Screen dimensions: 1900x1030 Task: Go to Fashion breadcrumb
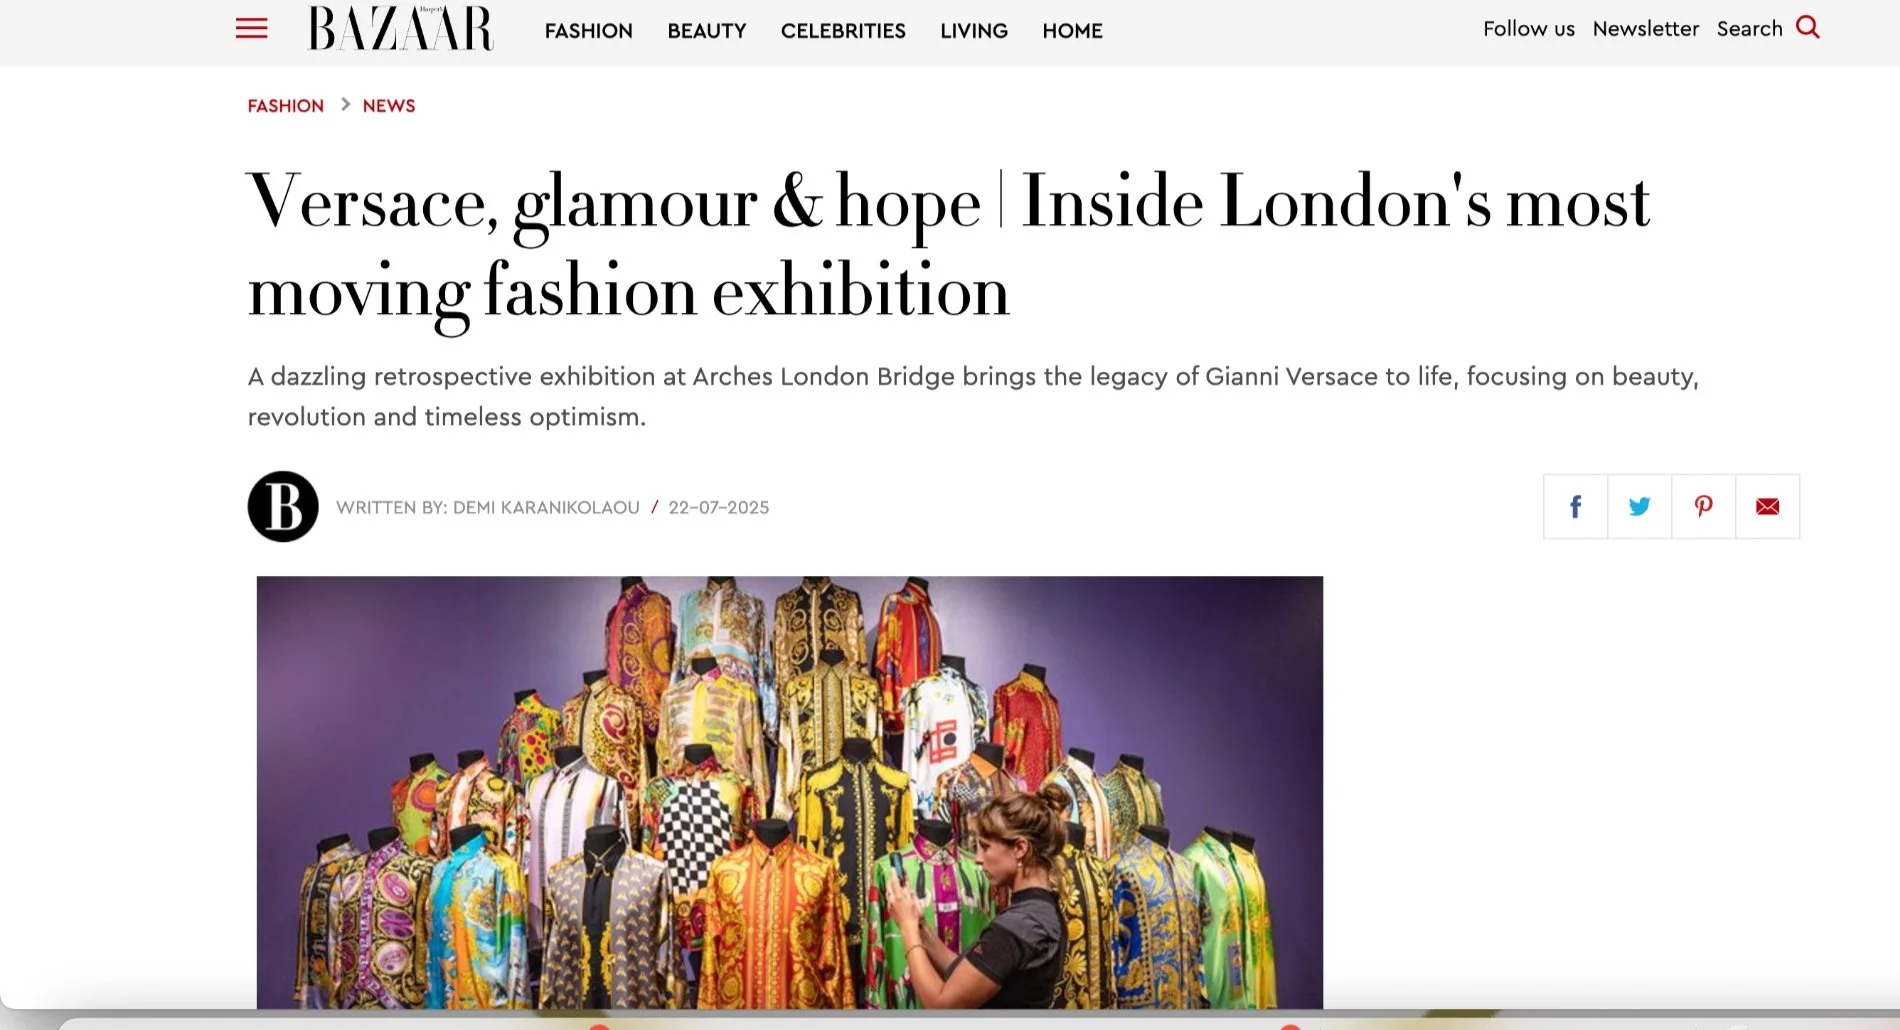tap(286, 106)
